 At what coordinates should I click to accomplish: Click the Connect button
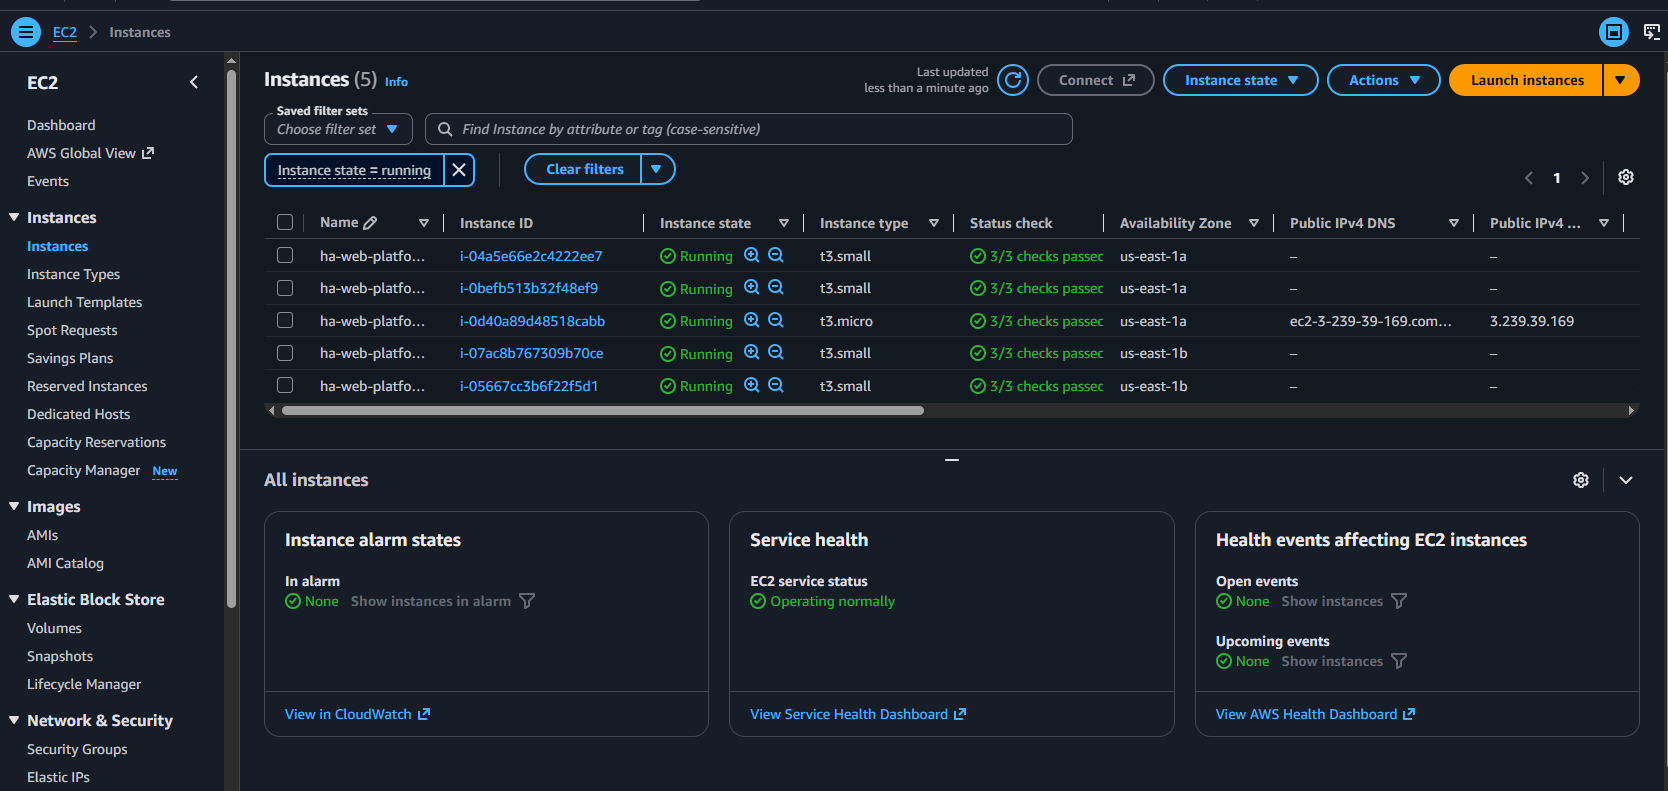[x=1096, y=80]
